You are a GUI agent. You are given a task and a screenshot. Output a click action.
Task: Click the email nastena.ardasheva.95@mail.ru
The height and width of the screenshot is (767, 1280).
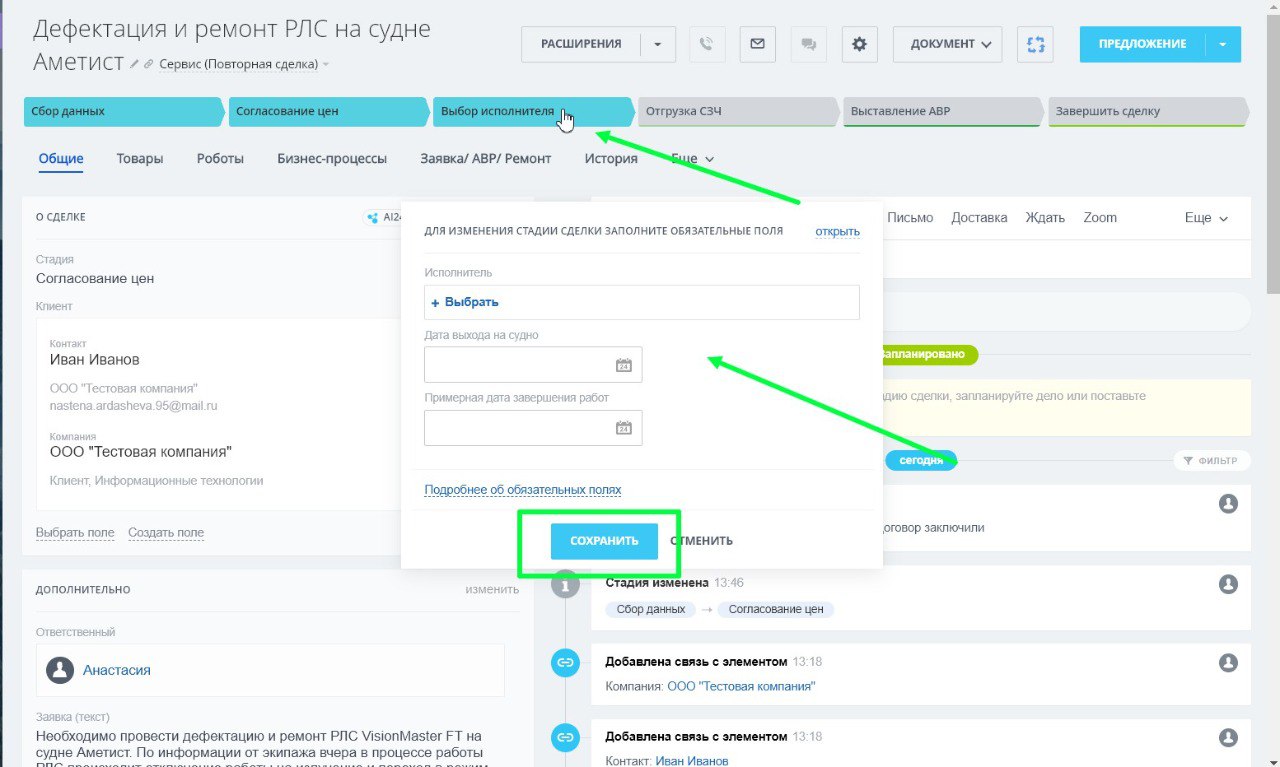click(x=134, y=406)
